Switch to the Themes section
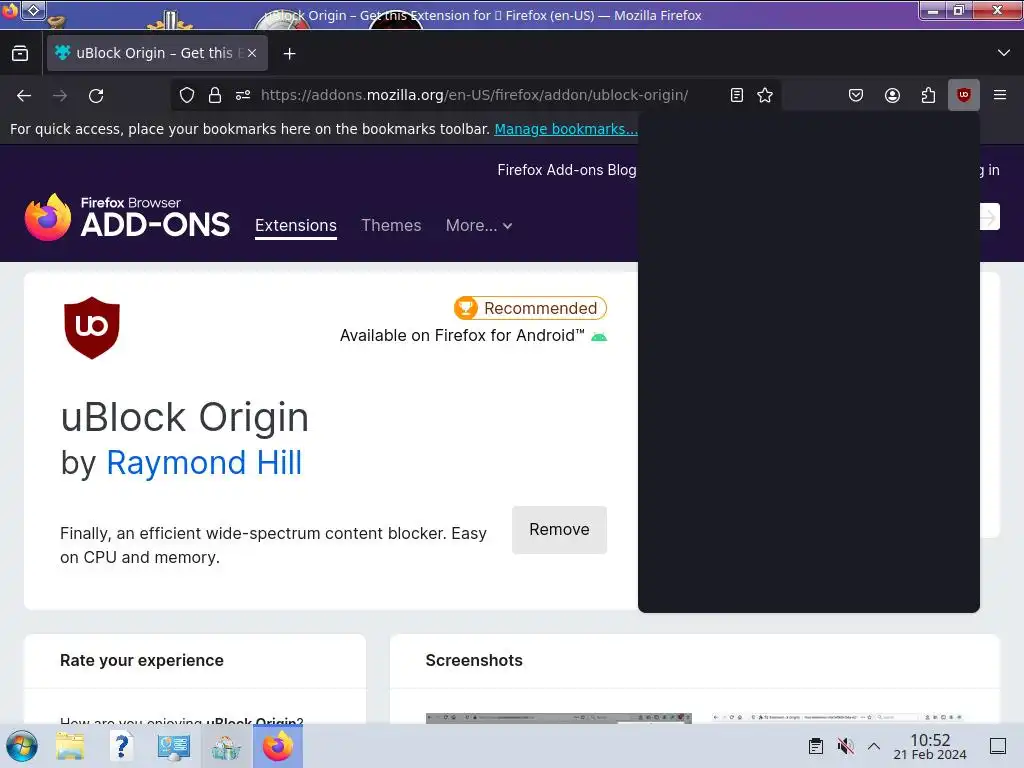Viewport: 1024px width, 768px height. [391, 225]
